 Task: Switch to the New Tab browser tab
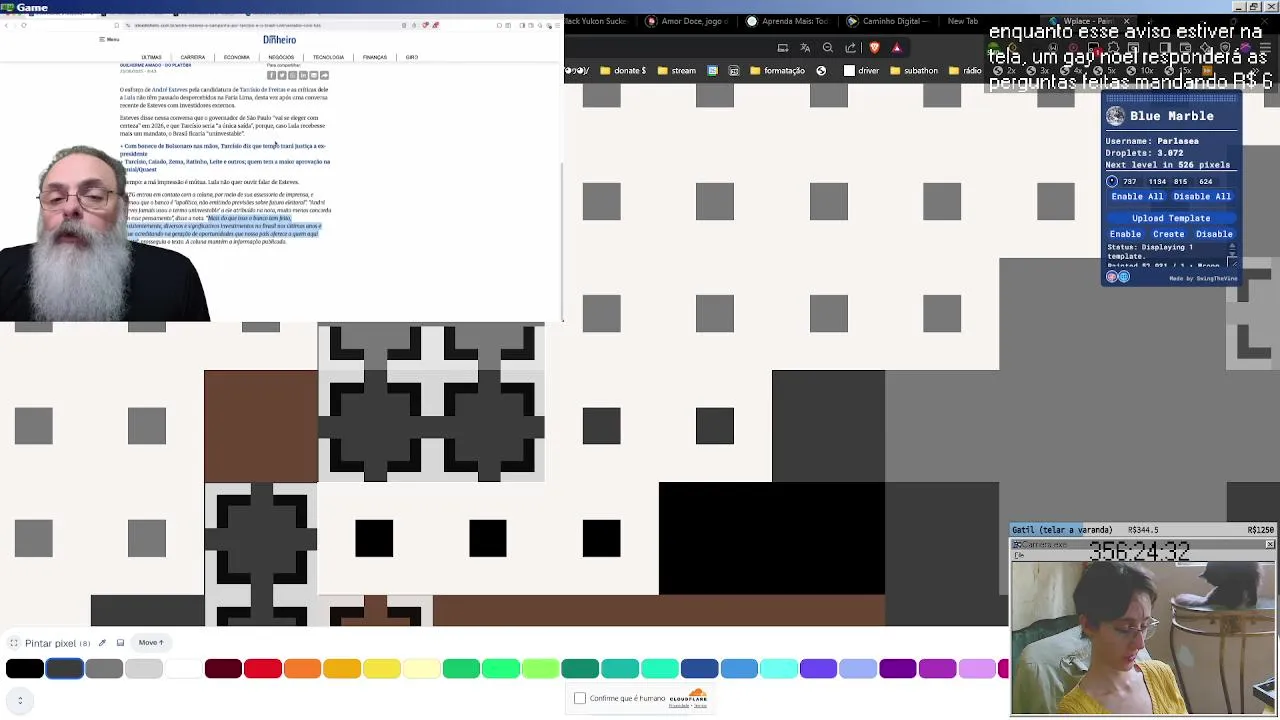(x=962, y=21)
